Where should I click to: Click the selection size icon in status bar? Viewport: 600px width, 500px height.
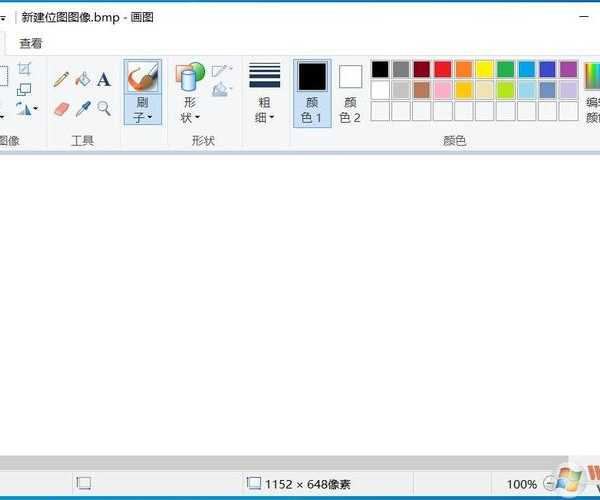point(83,483)
